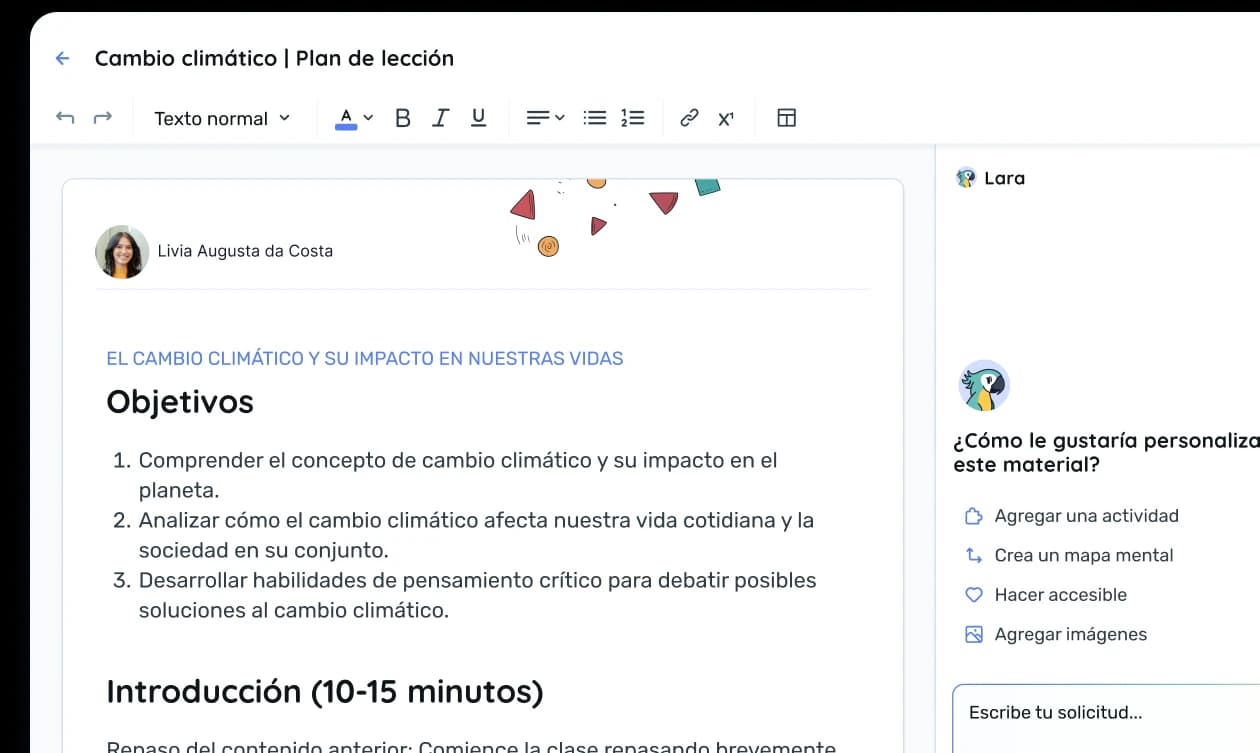Screen dimensions: 1260x753
Task: Click the puzzle piece activity icon
Action: (x=973, y=516)
